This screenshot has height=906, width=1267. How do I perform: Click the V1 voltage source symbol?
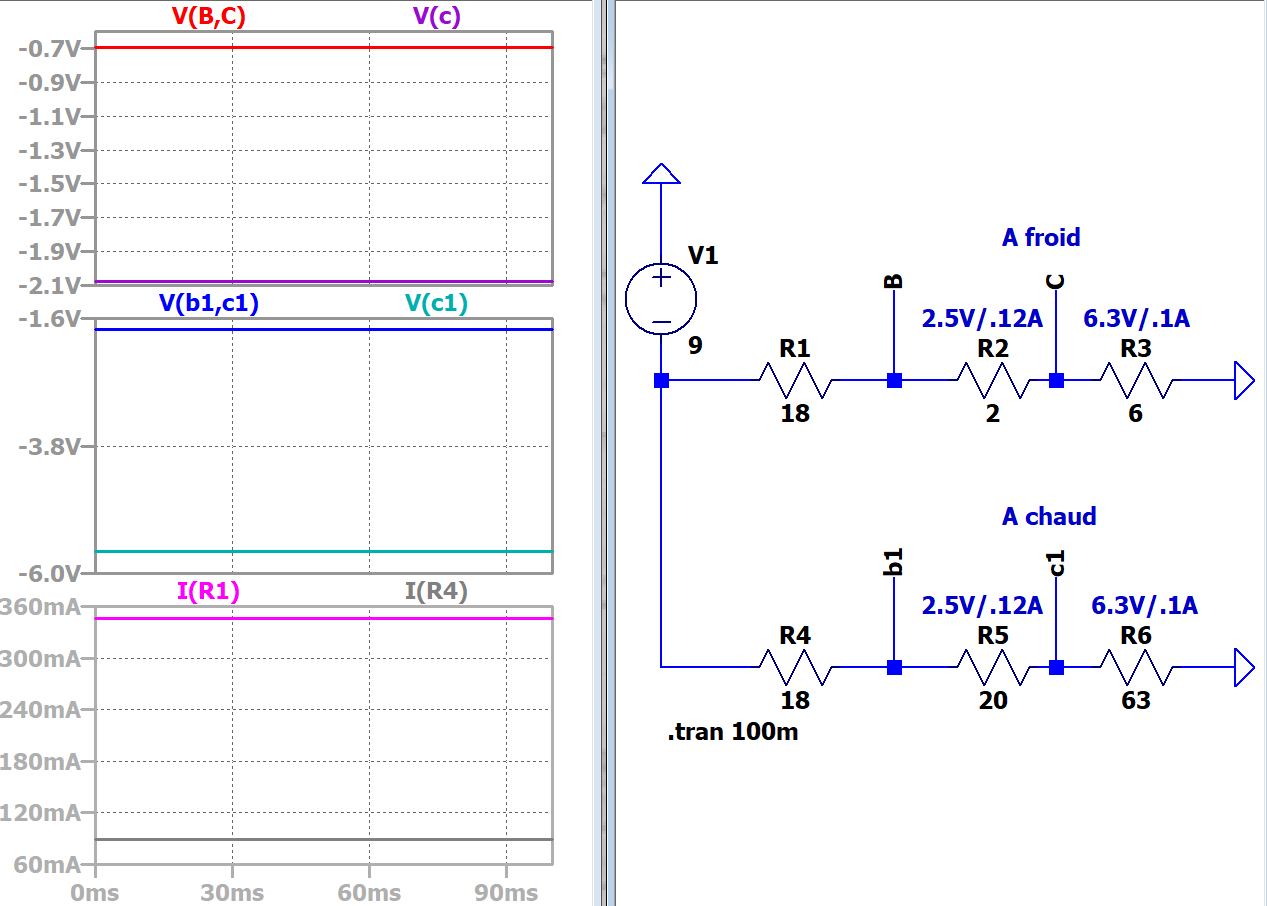pyautogui.click(x=661, y=299)
